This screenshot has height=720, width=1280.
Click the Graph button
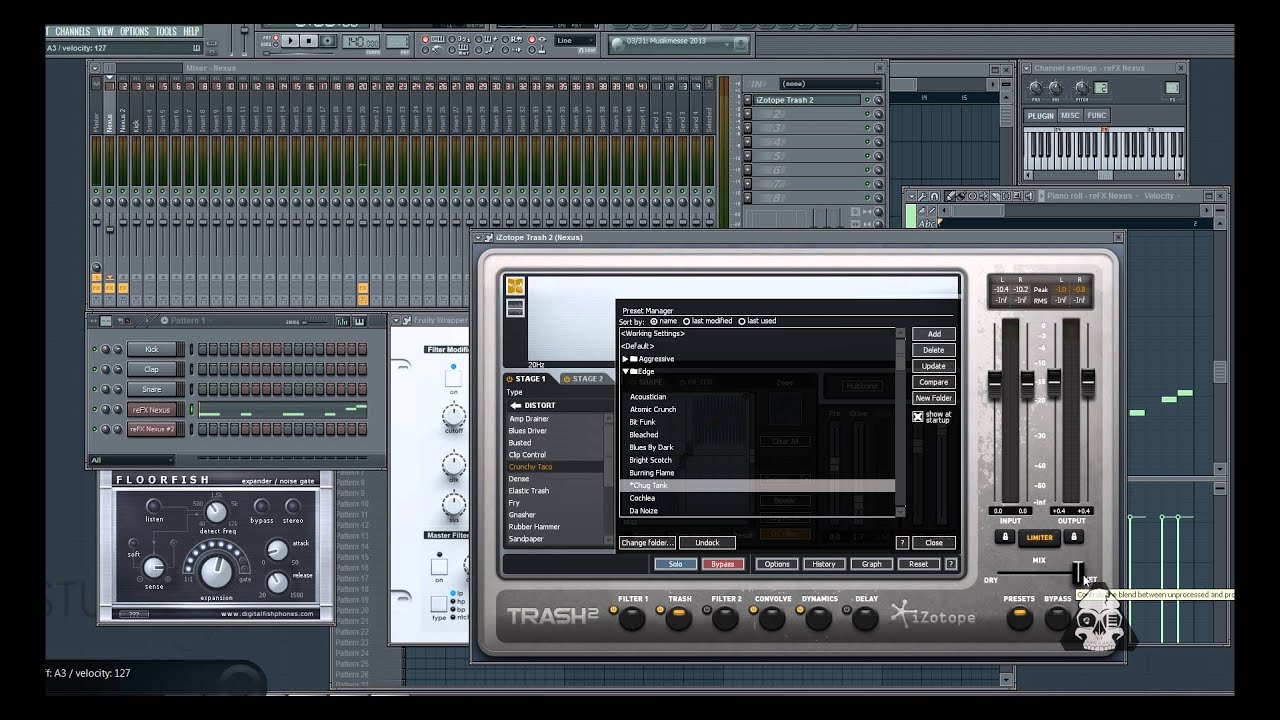tap(872, 564)
